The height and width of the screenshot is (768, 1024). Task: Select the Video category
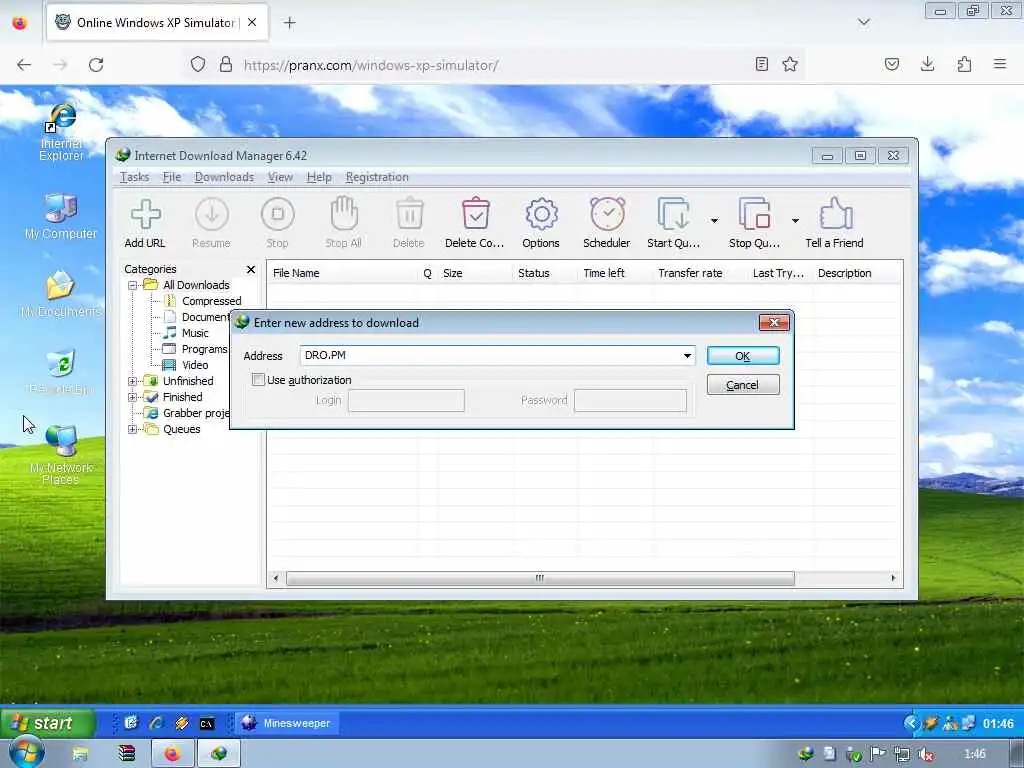click(195, 365)
